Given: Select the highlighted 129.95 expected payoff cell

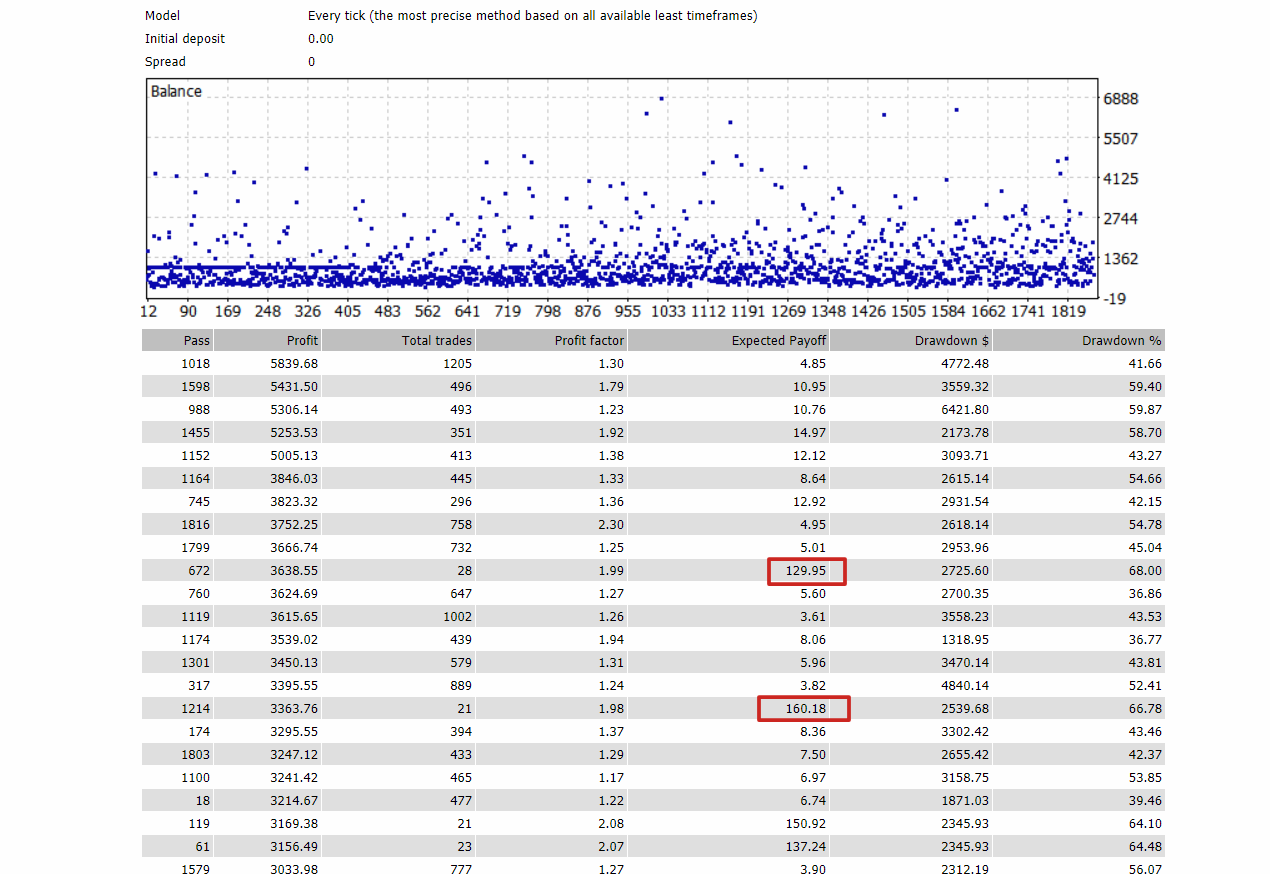Looking at the screenshot, I should point(807,571).
